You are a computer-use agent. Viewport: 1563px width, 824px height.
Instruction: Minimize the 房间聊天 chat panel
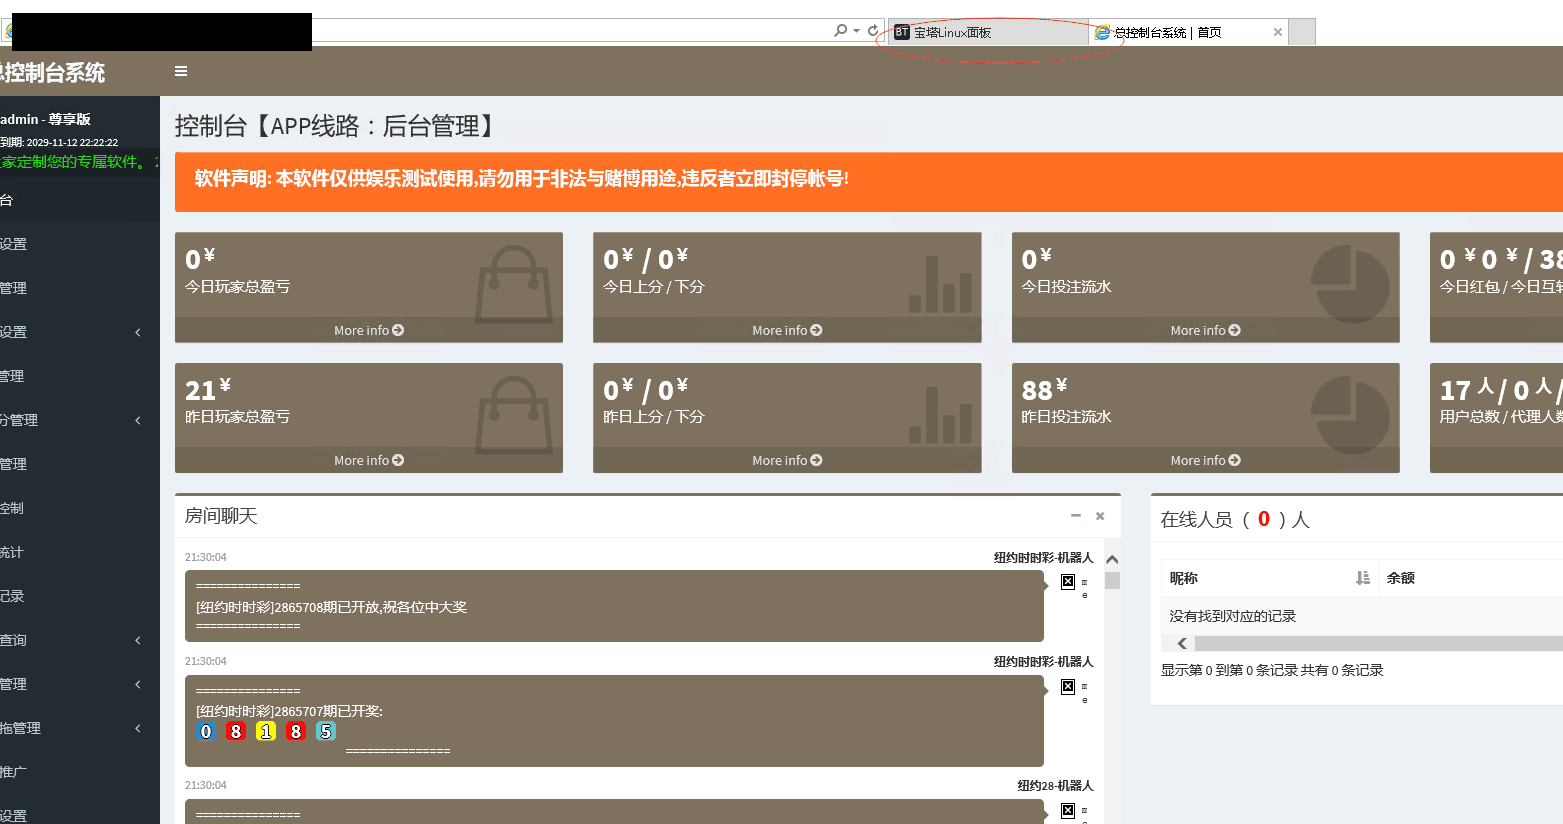coord(1076,516)
